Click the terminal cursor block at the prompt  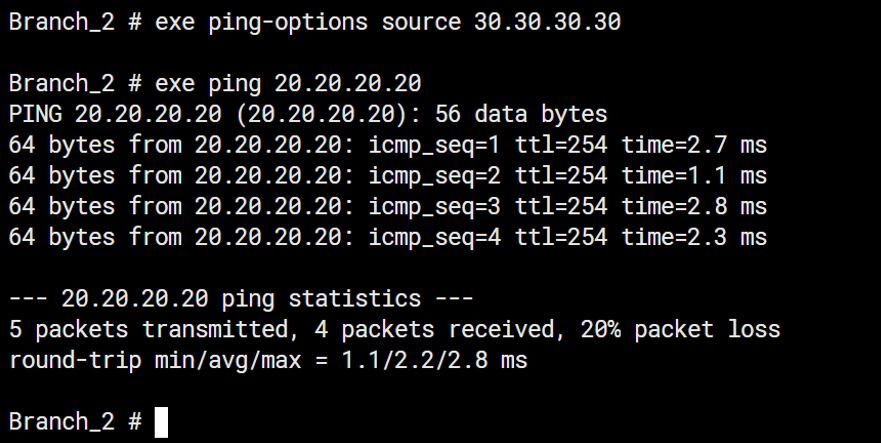(x=162, y=421)
